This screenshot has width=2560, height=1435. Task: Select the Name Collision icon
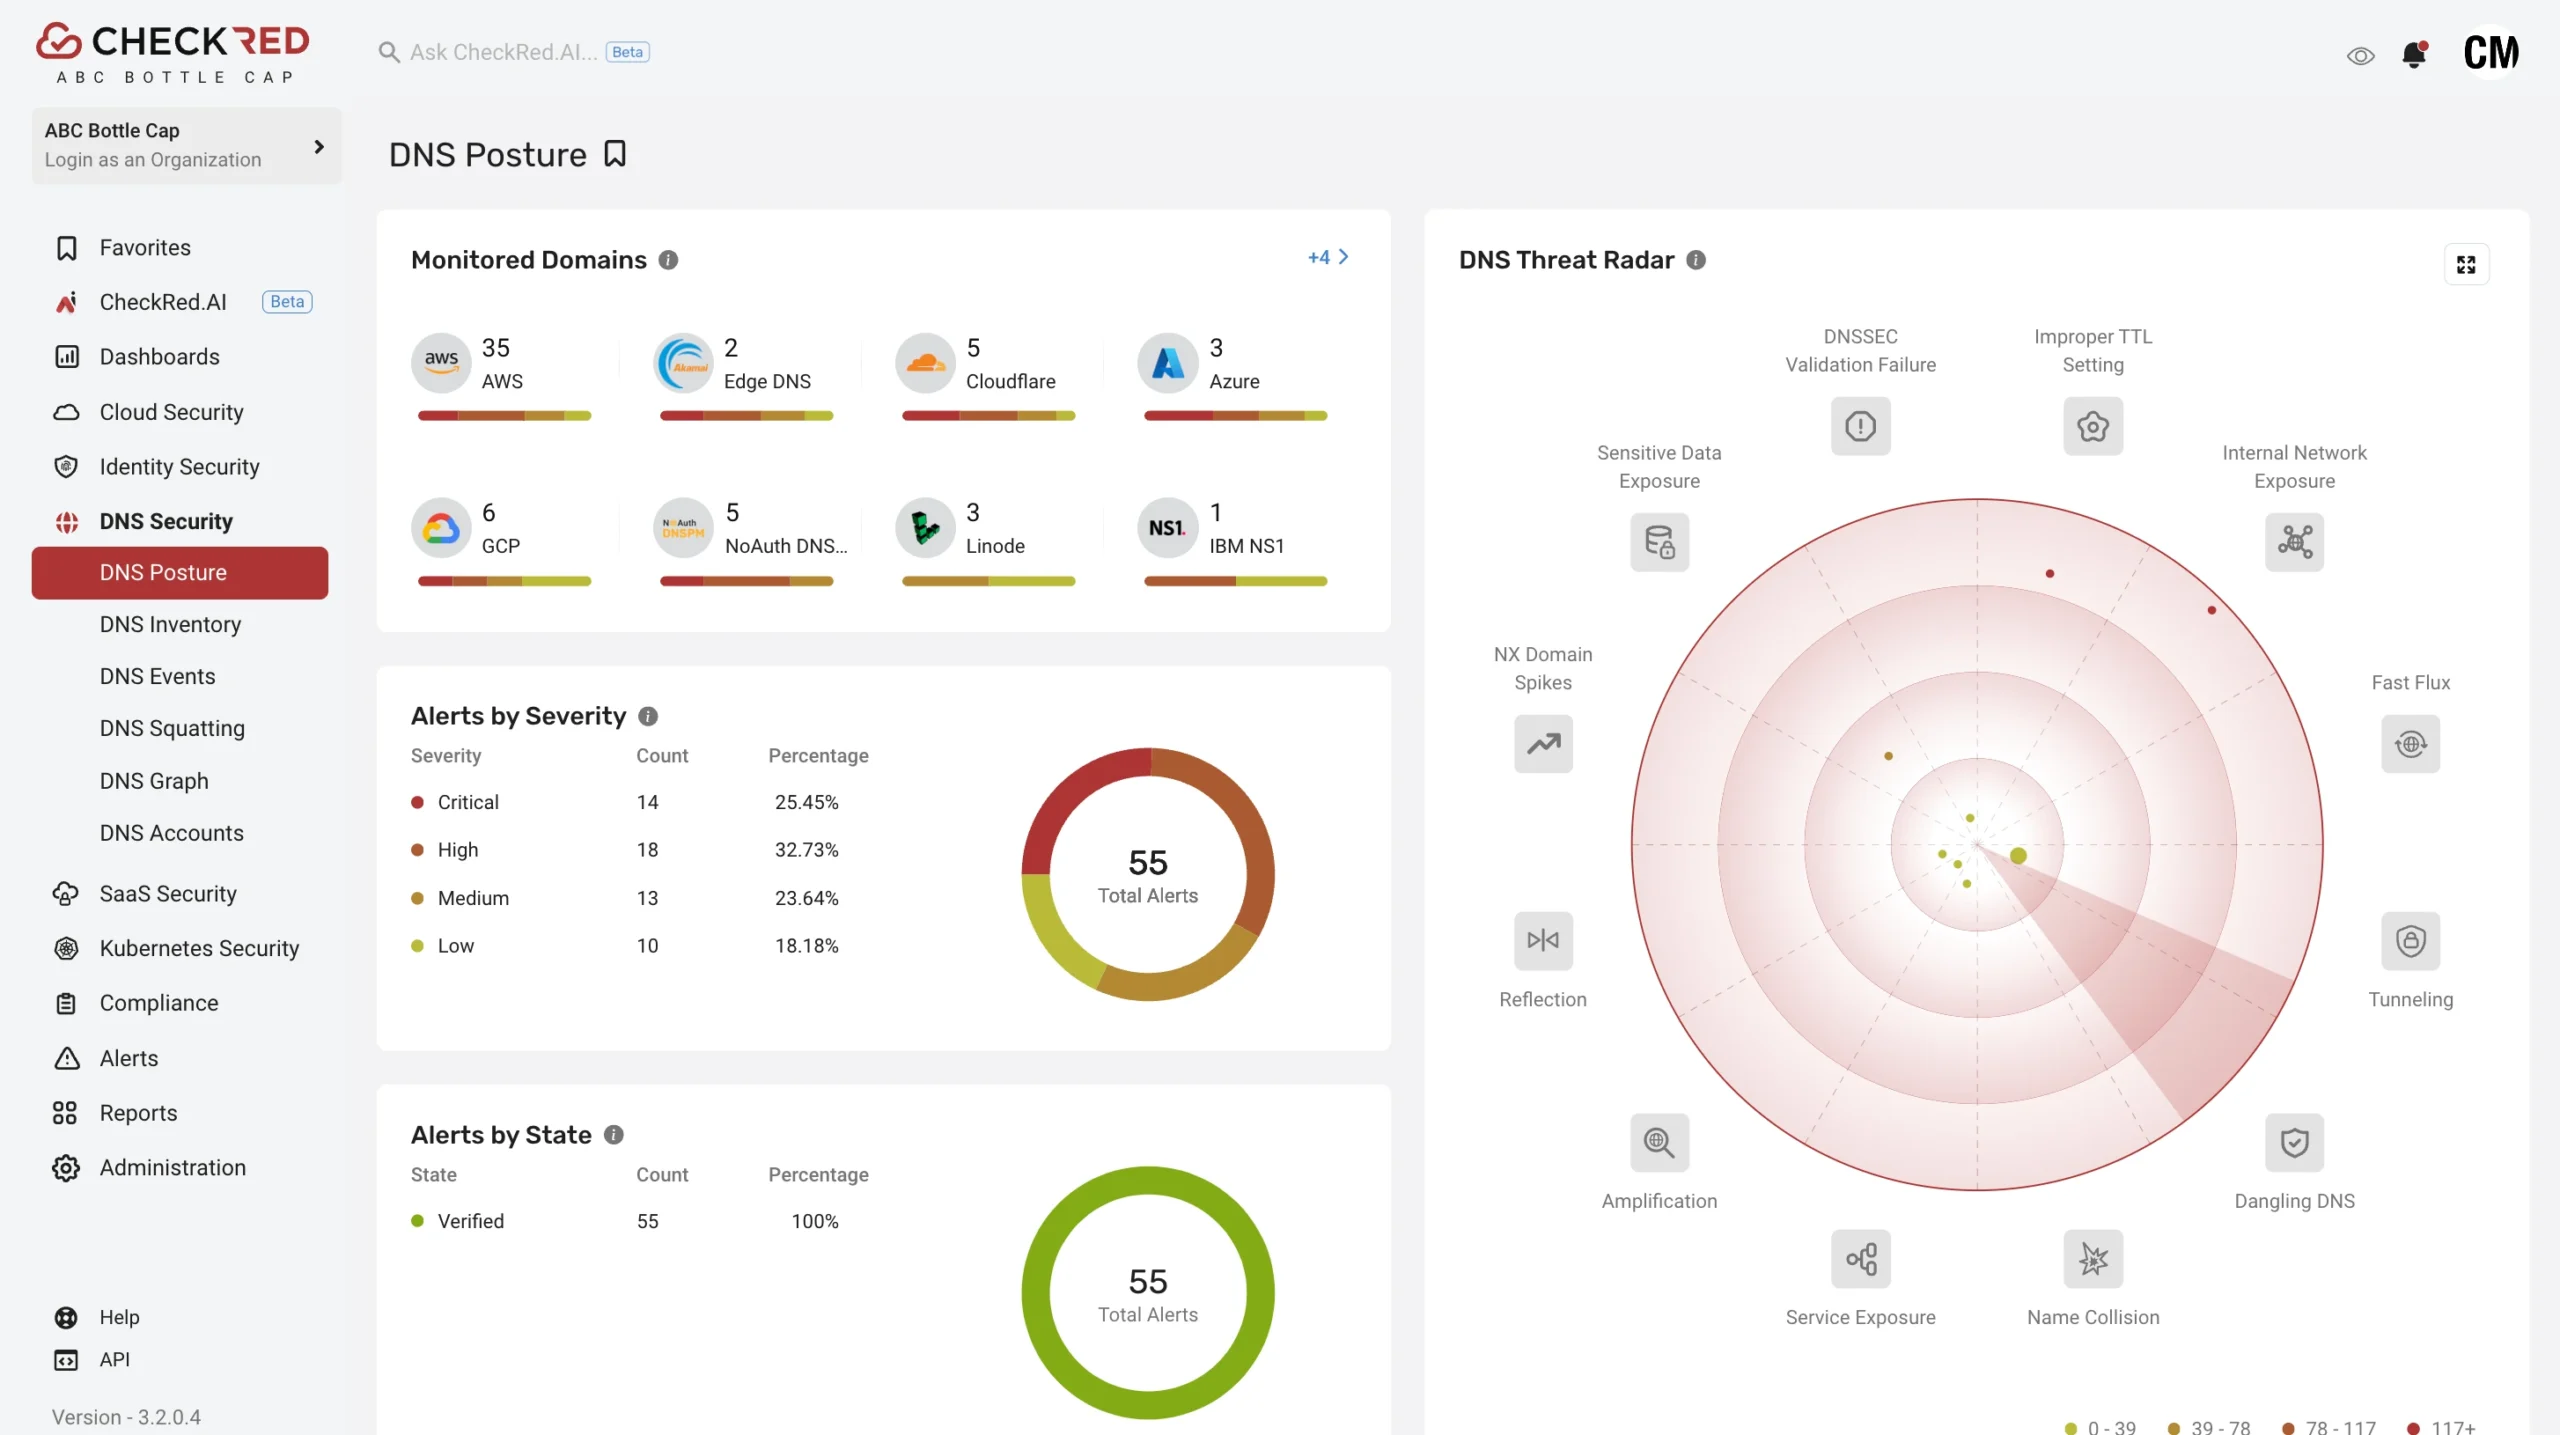pyautogui.click(x=2092, y=1259)
